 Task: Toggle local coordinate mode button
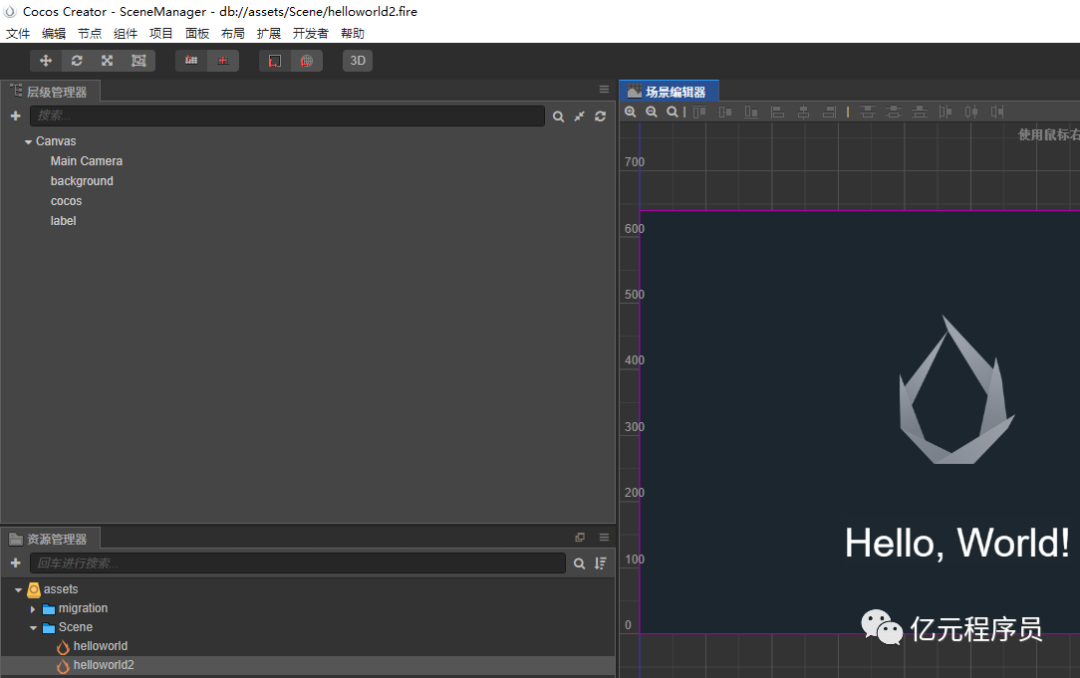point(275,61)
